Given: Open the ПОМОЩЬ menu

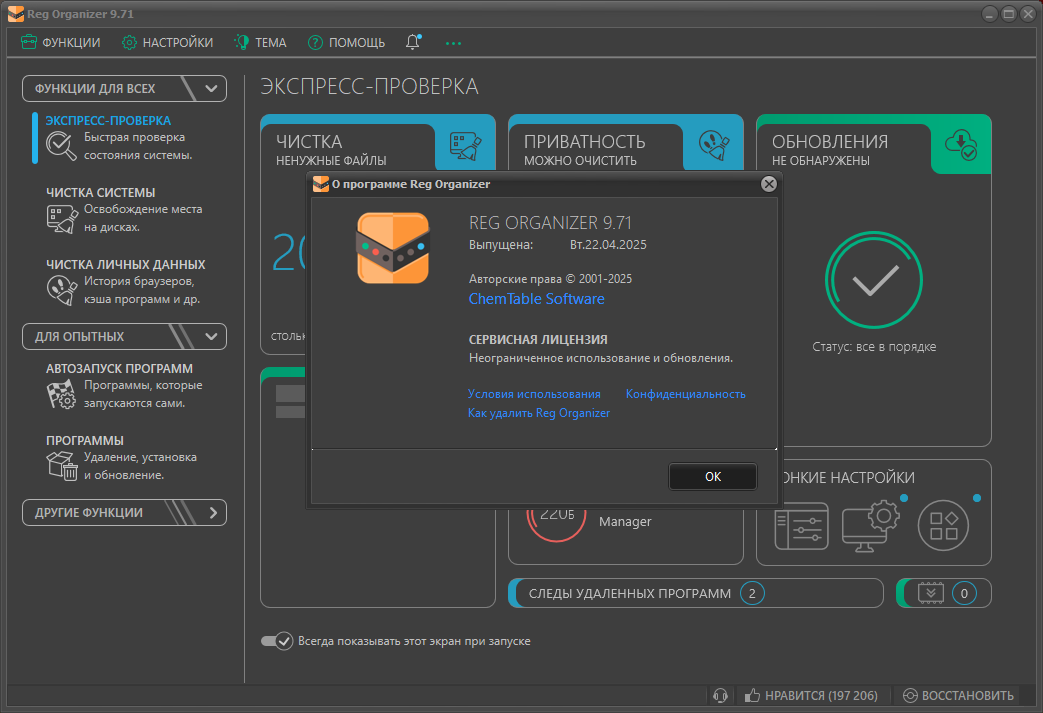Looking at the screenshot, I should pyautogui.click(x=346, y=43).
